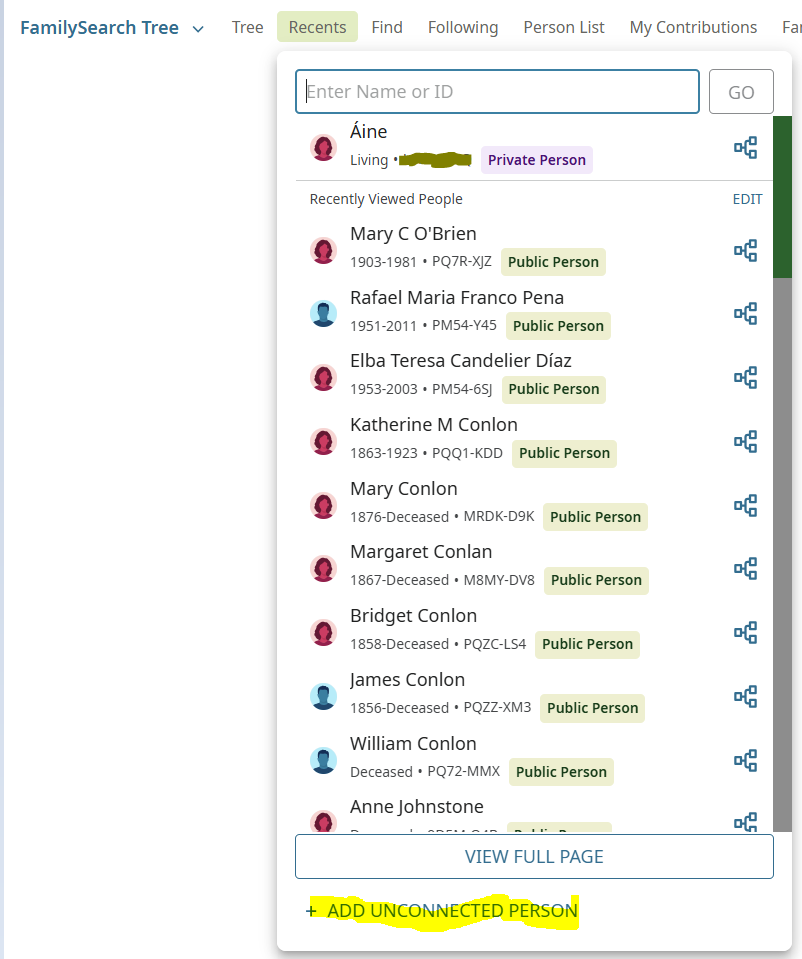
Task: Open the Find tab
Action: (387, 27)
